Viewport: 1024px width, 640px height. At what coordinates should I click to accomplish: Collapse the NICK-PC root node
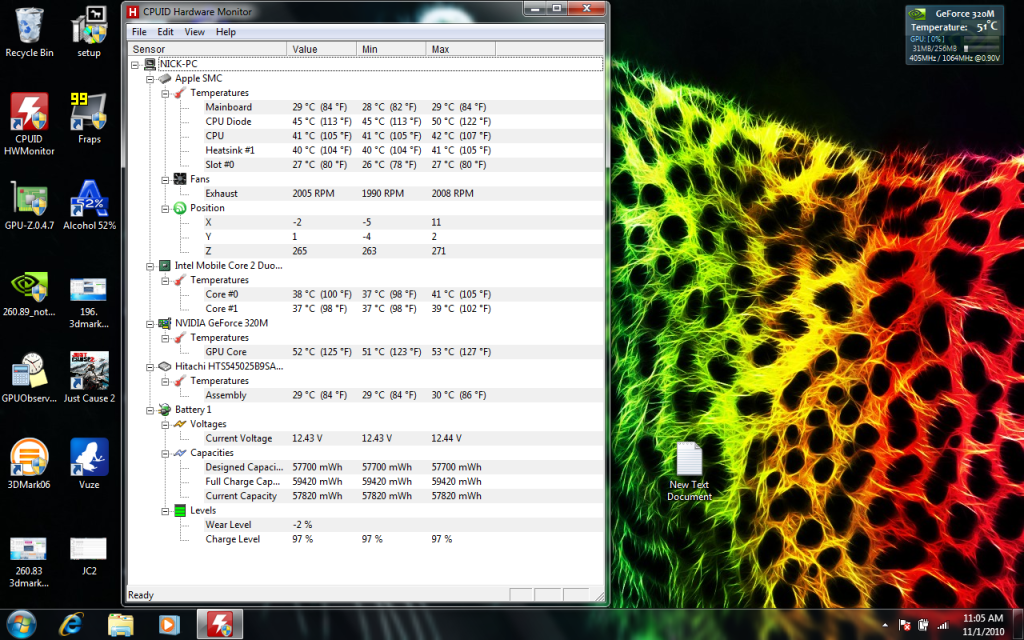135,65
